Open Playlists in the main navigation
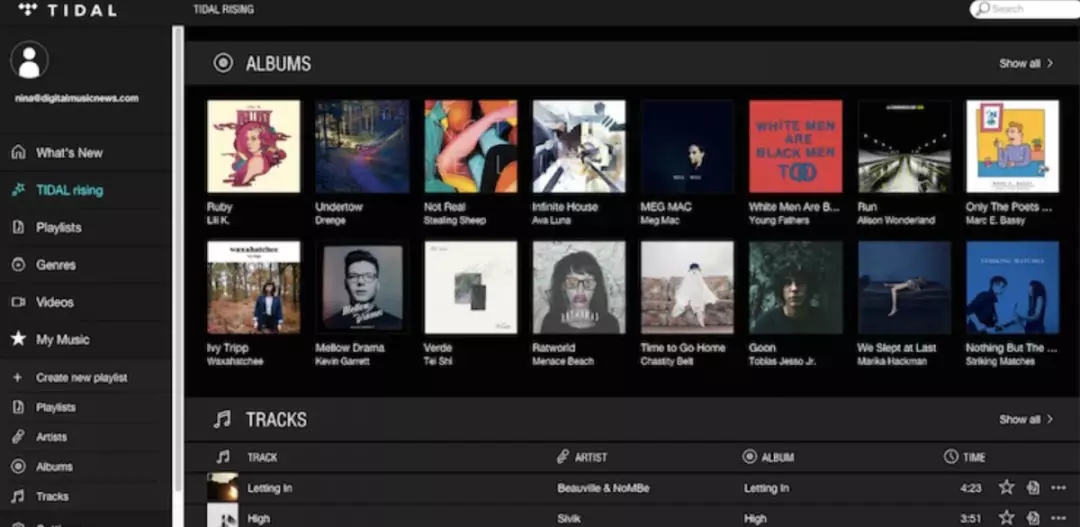 (59, 227)
